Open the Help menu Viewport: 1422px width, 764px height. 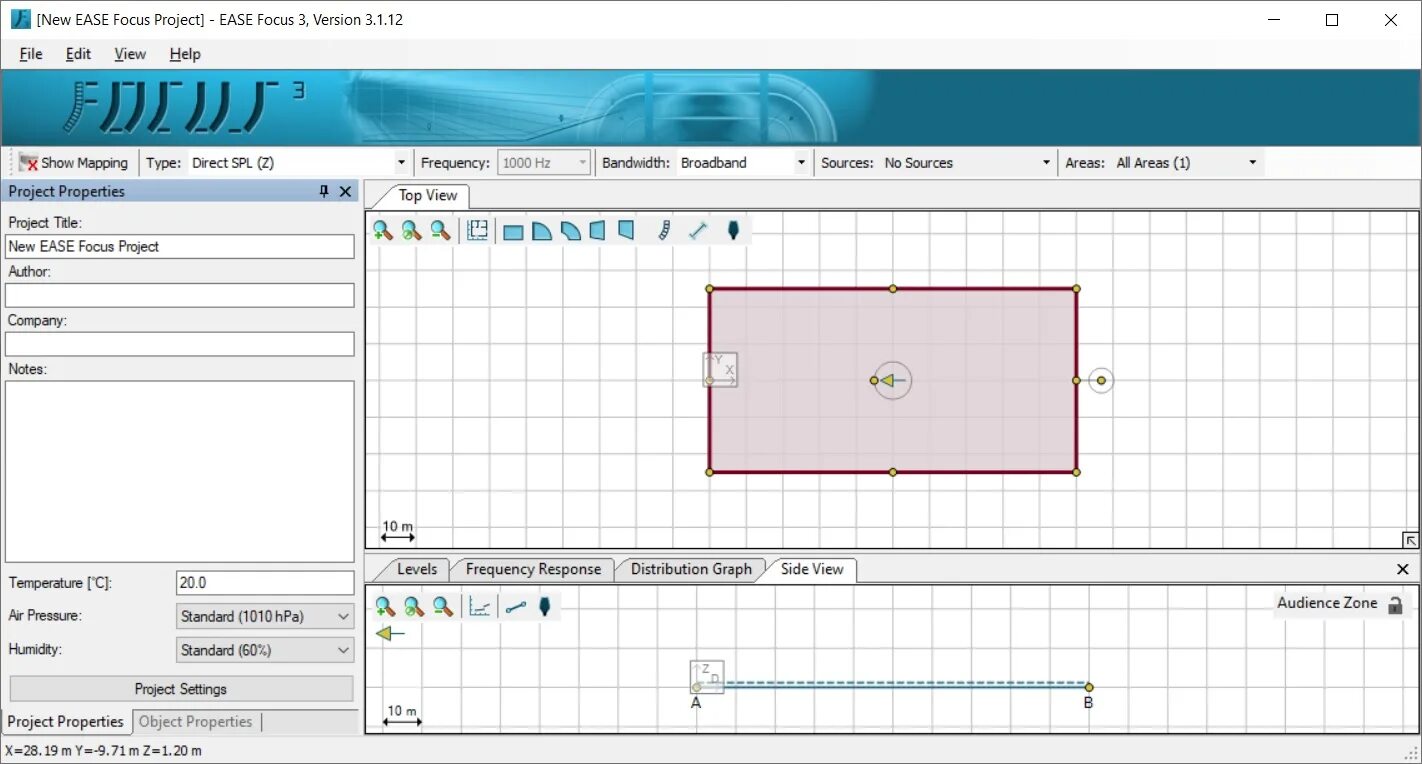click(x=185, y=54)
